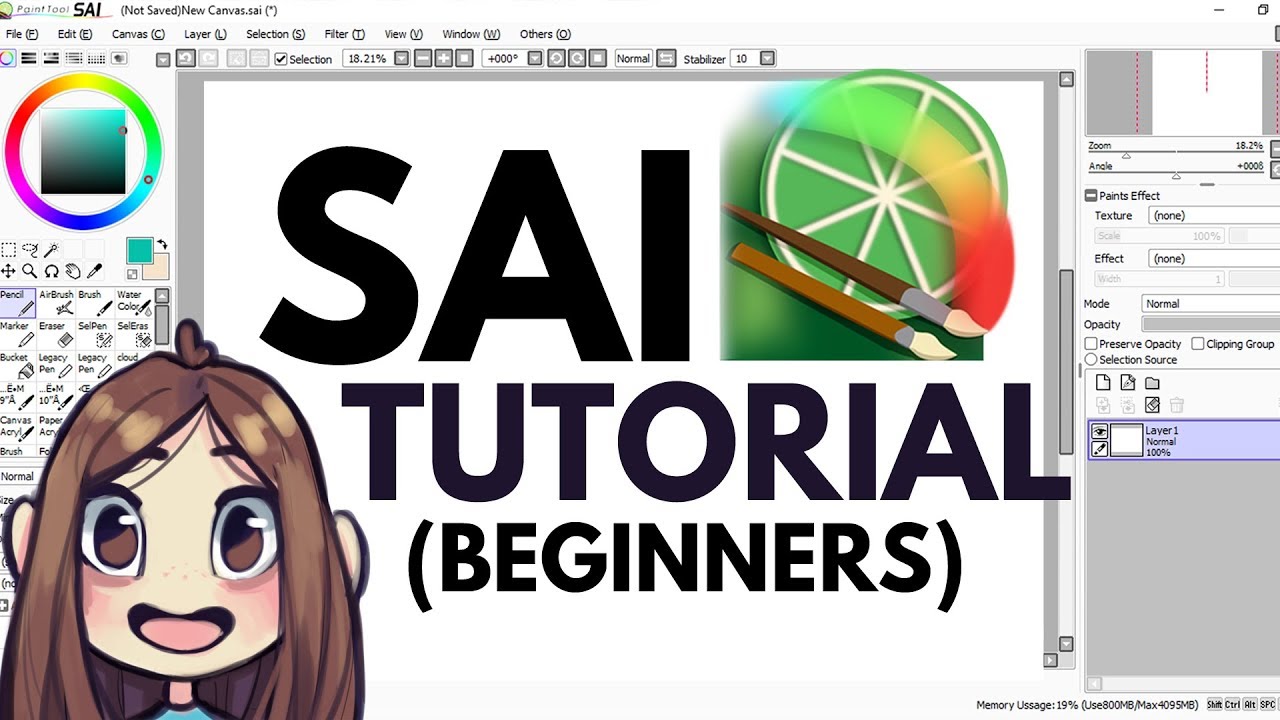Hide Layer1 with the eye icon
Image resolution: width=1280 pixels, height=720 pixels.
(x=1099, y=431)
